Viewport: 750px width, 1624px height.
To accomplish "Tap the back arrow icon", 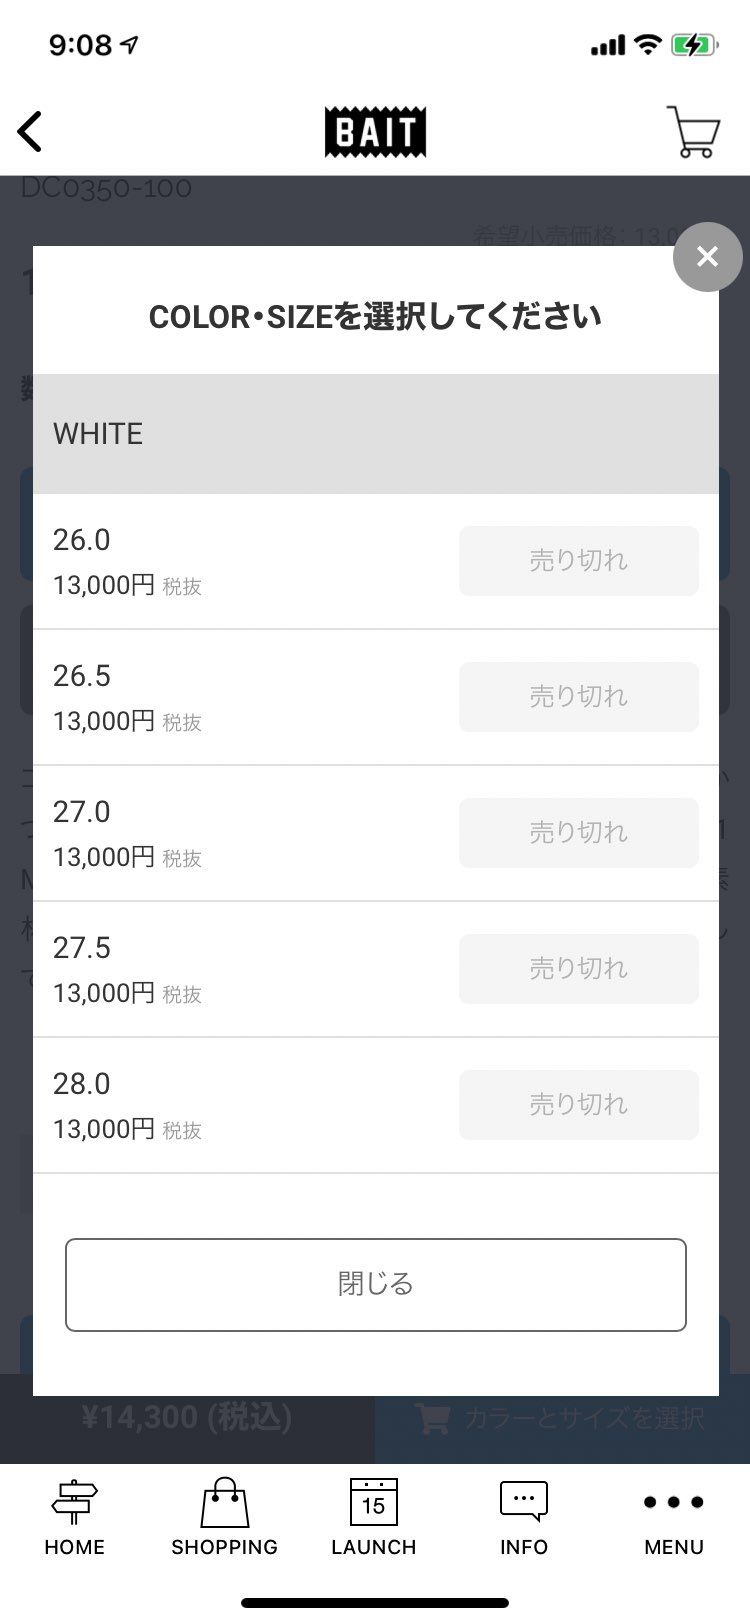I will tap(30, 131).
